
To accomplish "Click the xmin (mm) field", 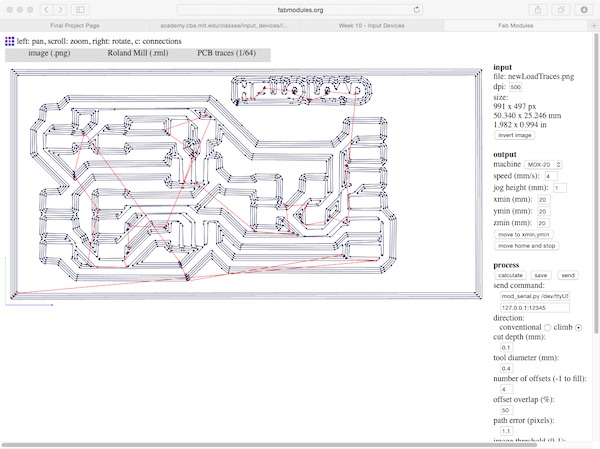I will (543, 200).
